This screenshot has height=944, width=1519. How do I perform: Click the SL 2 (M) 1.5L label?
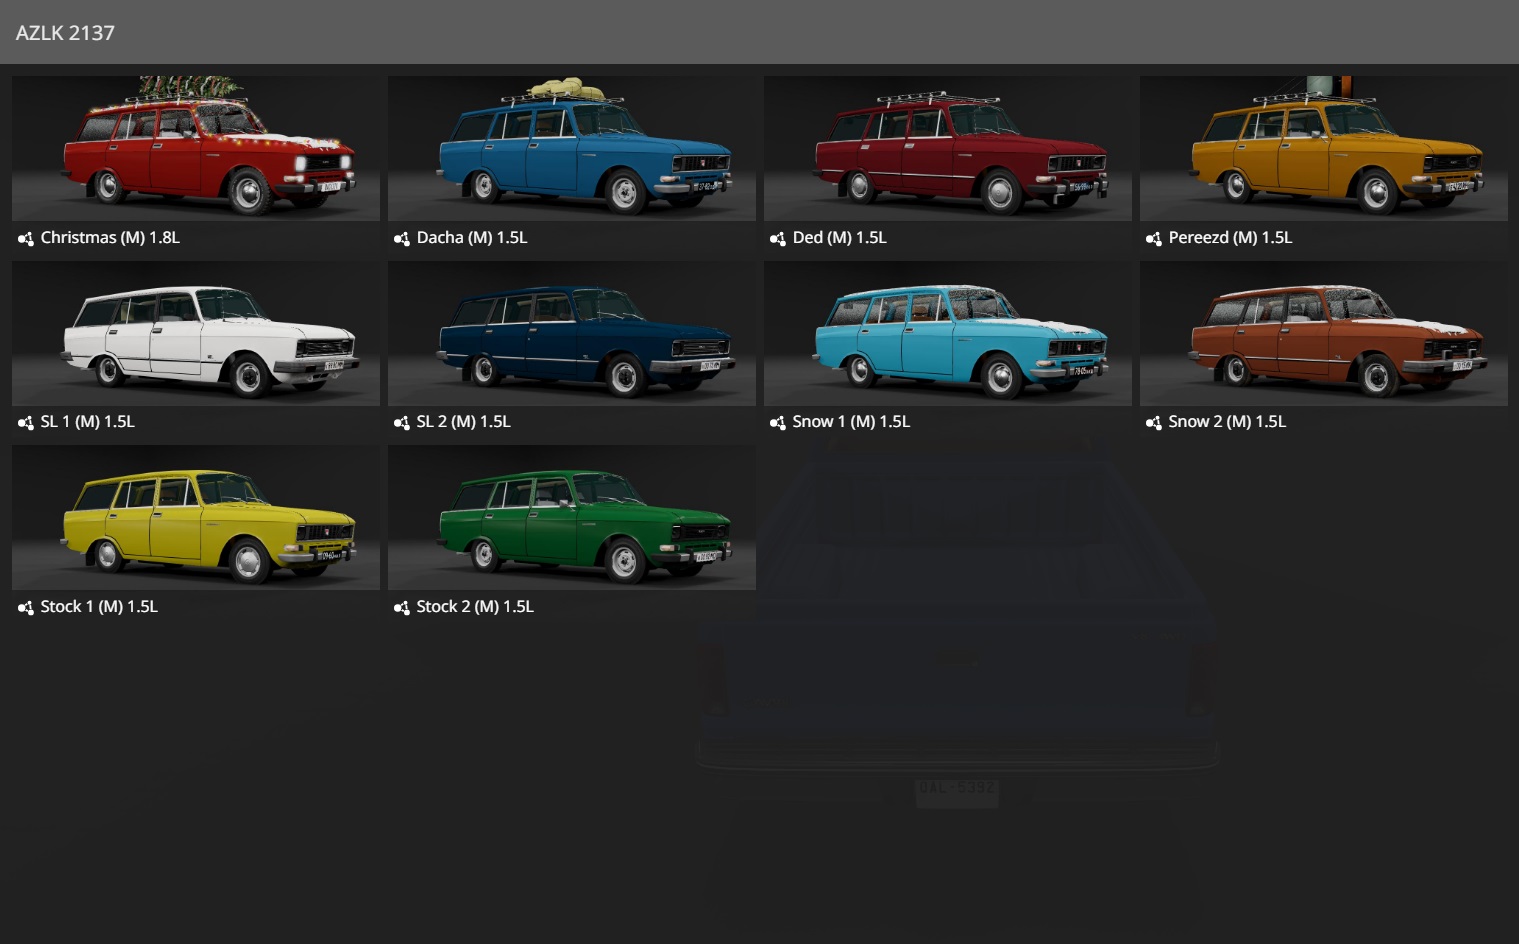pos(463,422)
